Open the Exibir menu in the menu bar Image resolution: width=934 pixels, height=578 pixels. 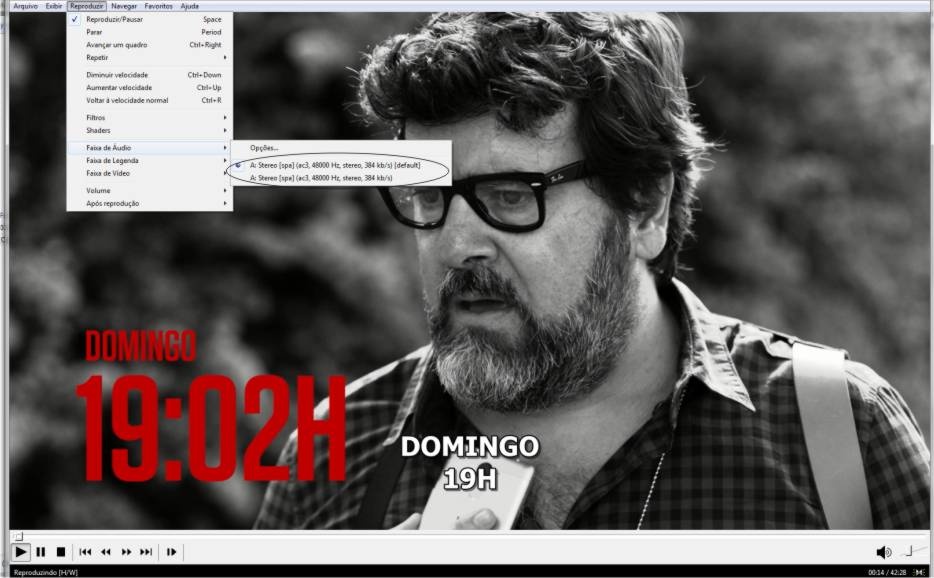[54, 6]
